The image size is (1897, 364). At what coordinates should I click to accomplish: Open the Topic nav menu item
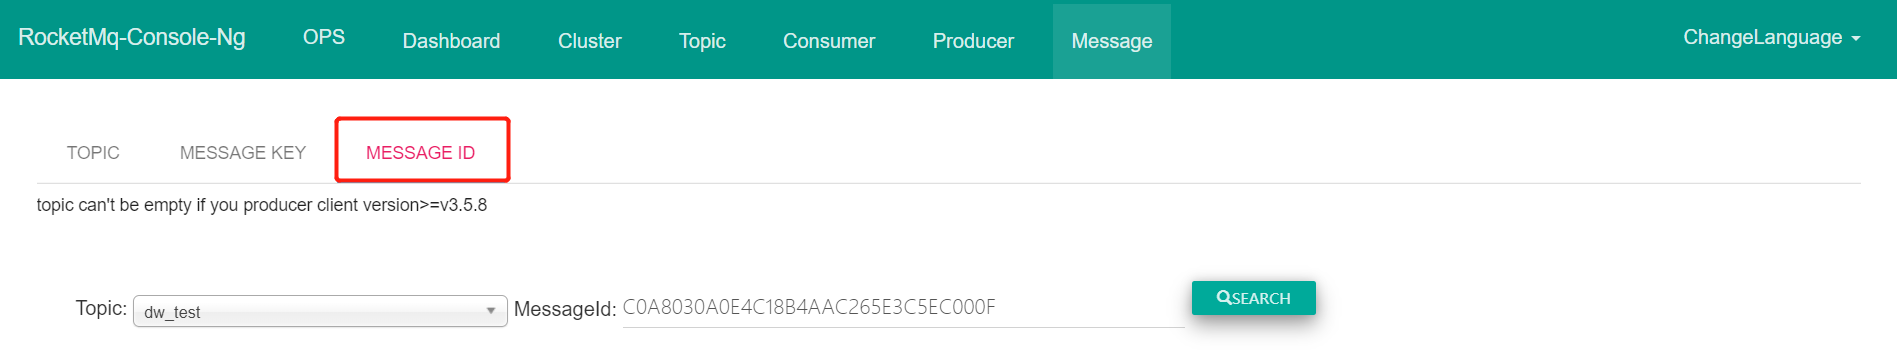[702, 41]
